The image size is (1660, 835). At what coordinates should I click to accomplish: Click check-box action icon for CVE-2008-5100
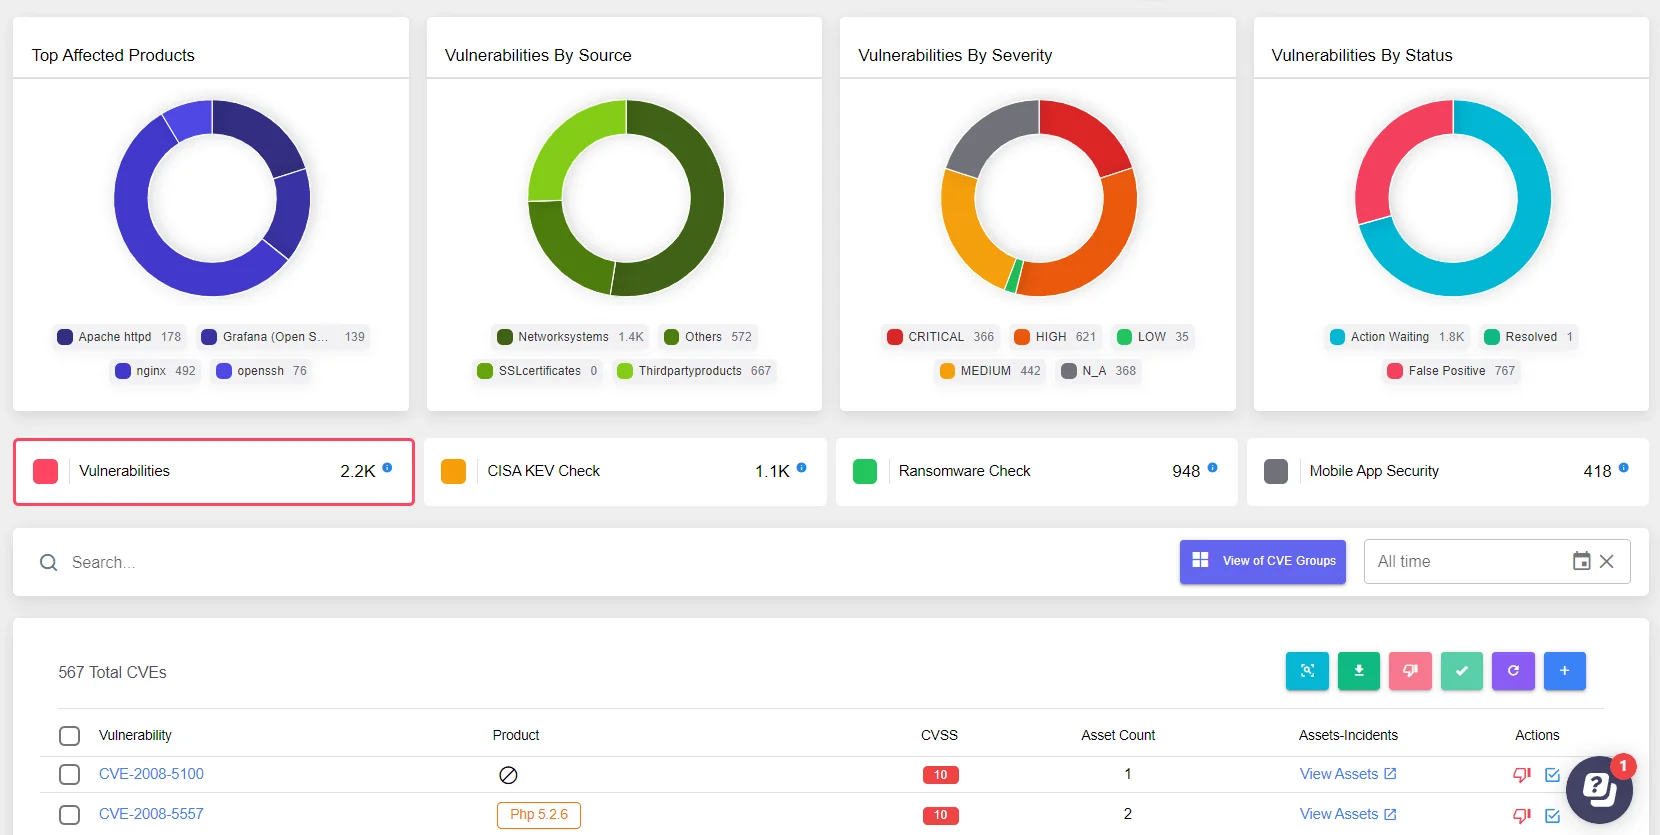(1552, 775)
